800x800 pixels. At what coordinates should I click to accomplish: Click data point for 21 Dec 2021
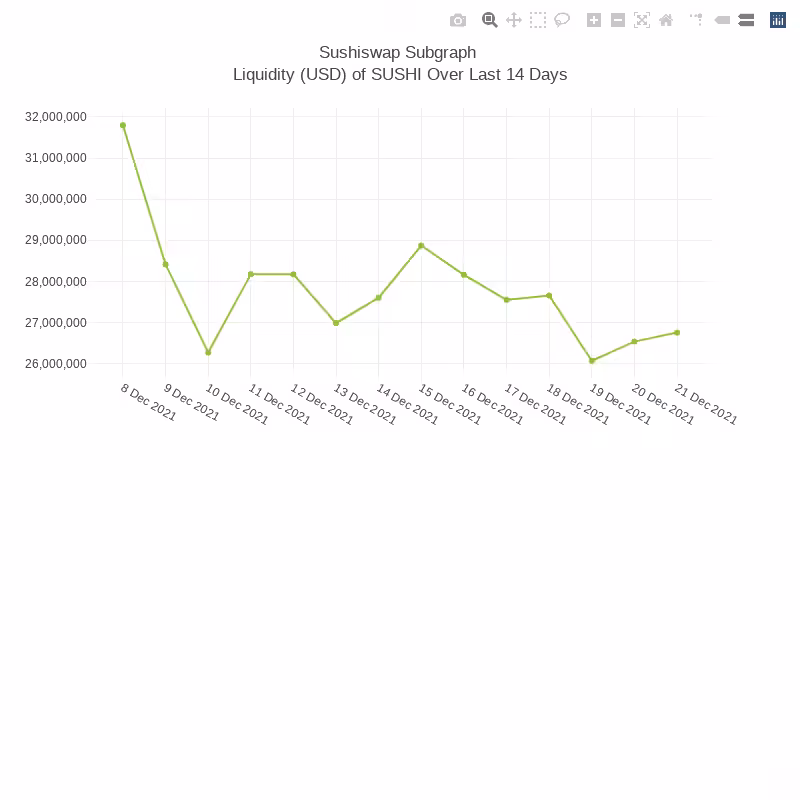pyautogui.click(x=677, y=333)
